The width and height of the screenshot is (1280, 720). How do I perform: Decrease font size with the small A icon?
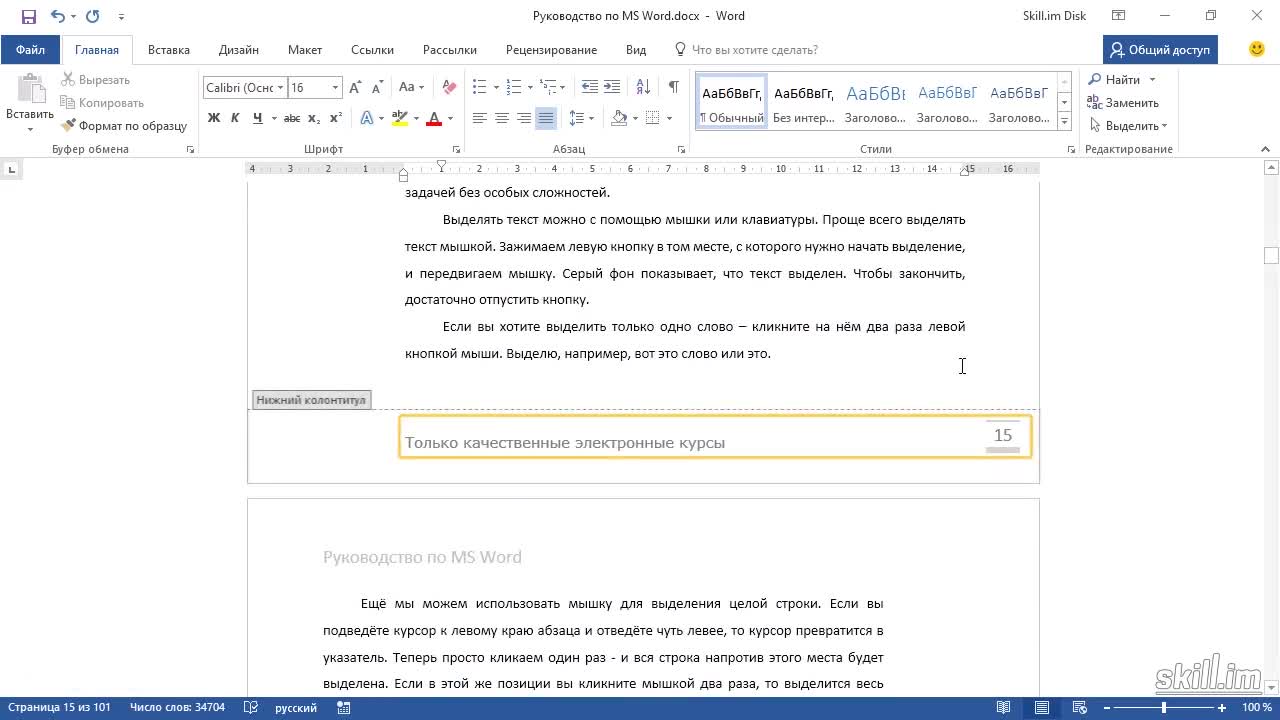tap(376, 88)
